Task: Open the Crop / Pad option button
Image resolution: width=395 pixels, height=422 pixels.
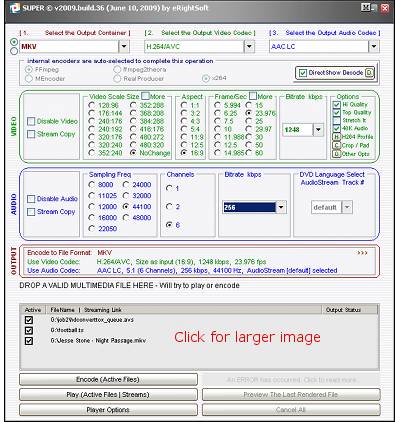Action: 337,145
